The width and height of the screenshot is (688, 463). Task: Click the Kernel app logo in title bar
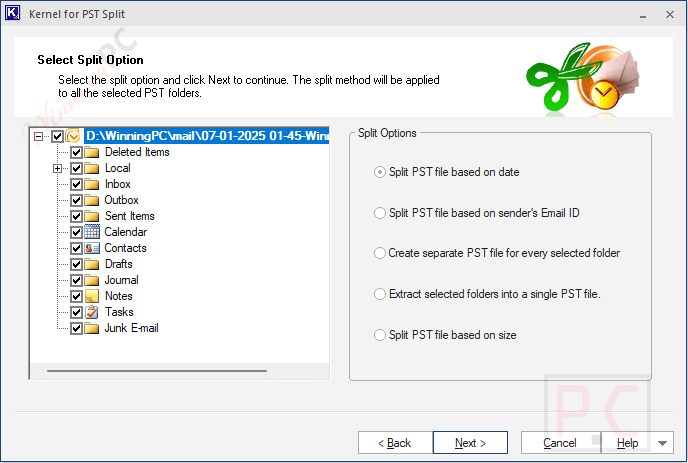12,13
